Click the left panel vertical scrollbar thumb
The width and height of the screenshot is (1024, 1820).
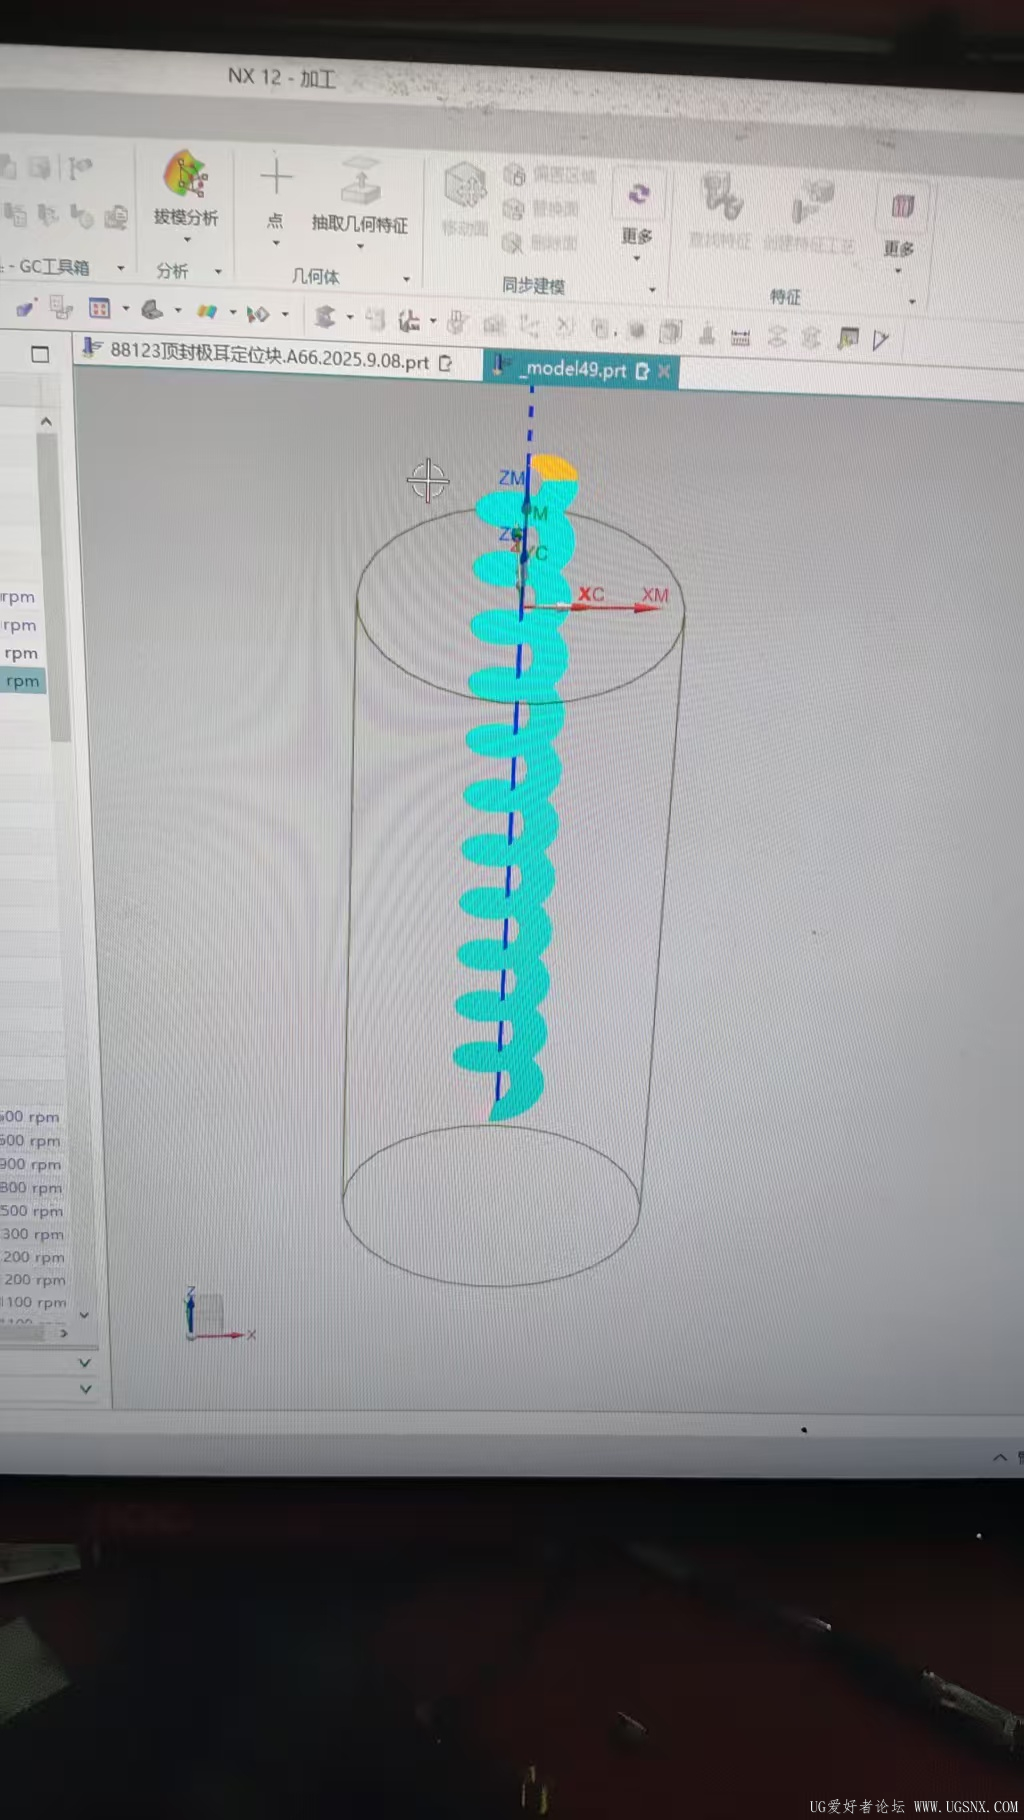[54, 585]
